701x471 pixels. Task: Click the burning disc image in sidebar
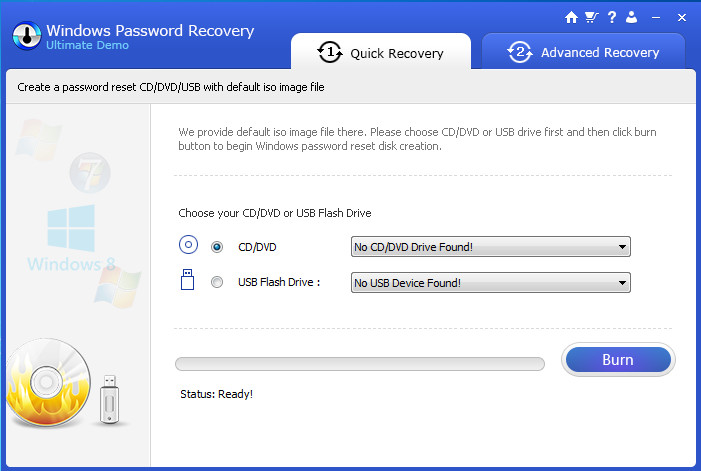pos(48,383)
